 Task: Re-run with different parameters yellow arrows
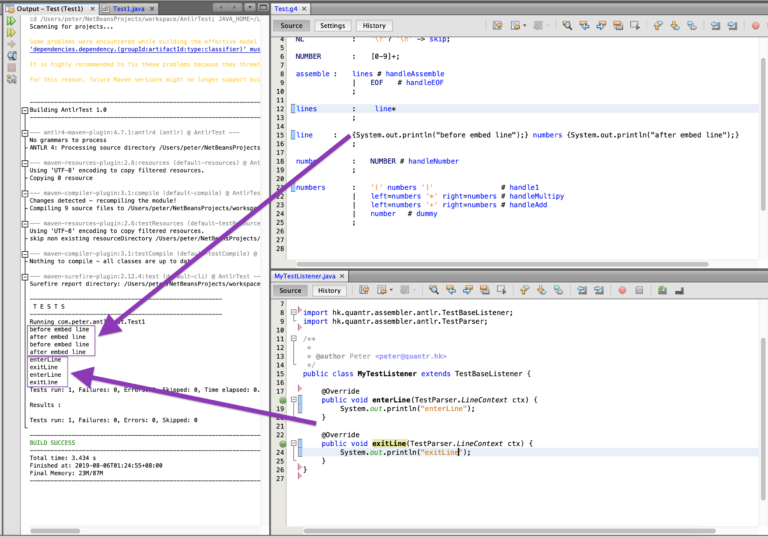(x=11, y=33)
